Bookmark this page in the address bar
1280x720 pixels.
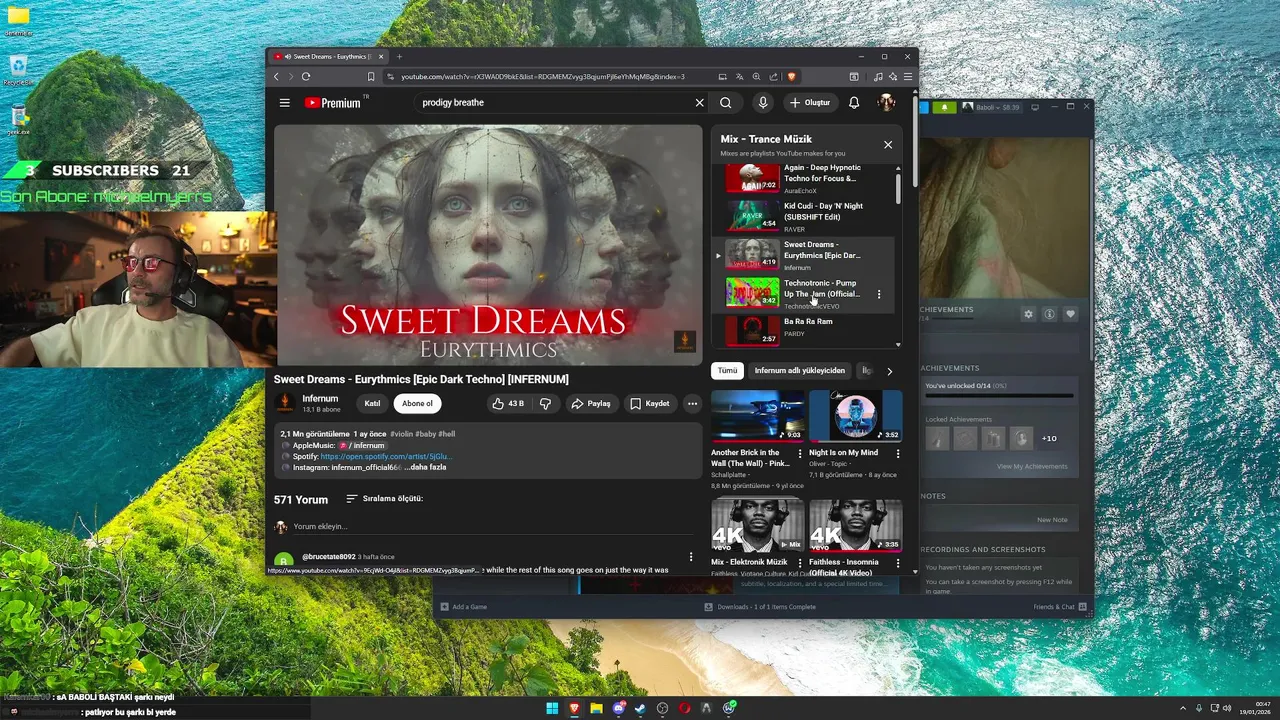click(x=371, y=76)
